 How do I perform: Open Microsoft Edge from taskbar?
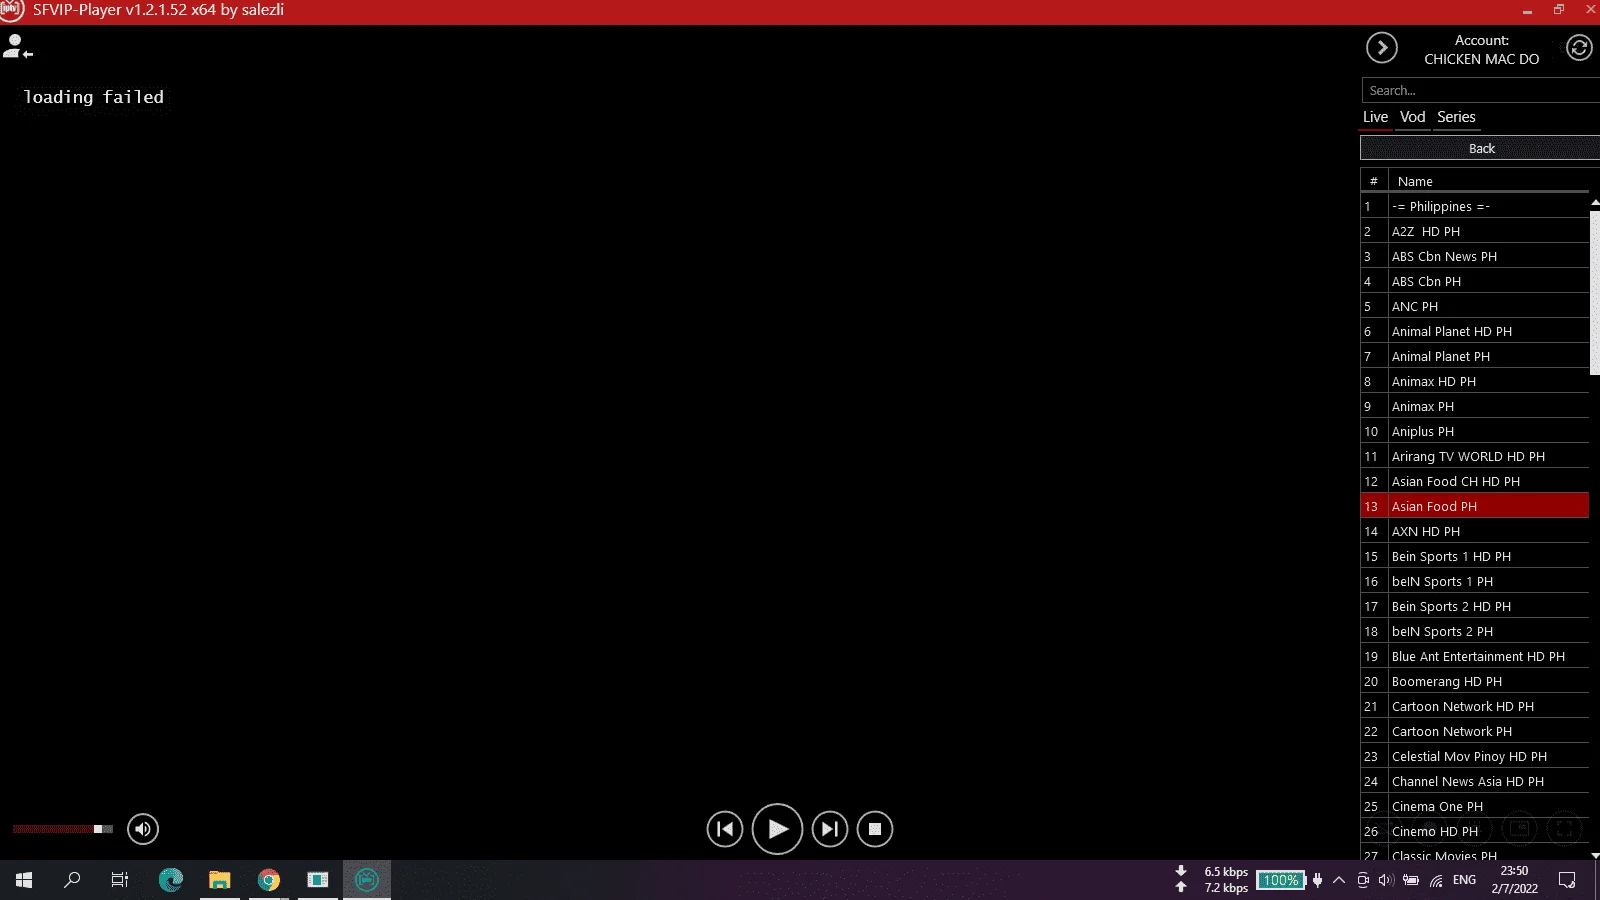pyautogui.click(x=171, y=880)
